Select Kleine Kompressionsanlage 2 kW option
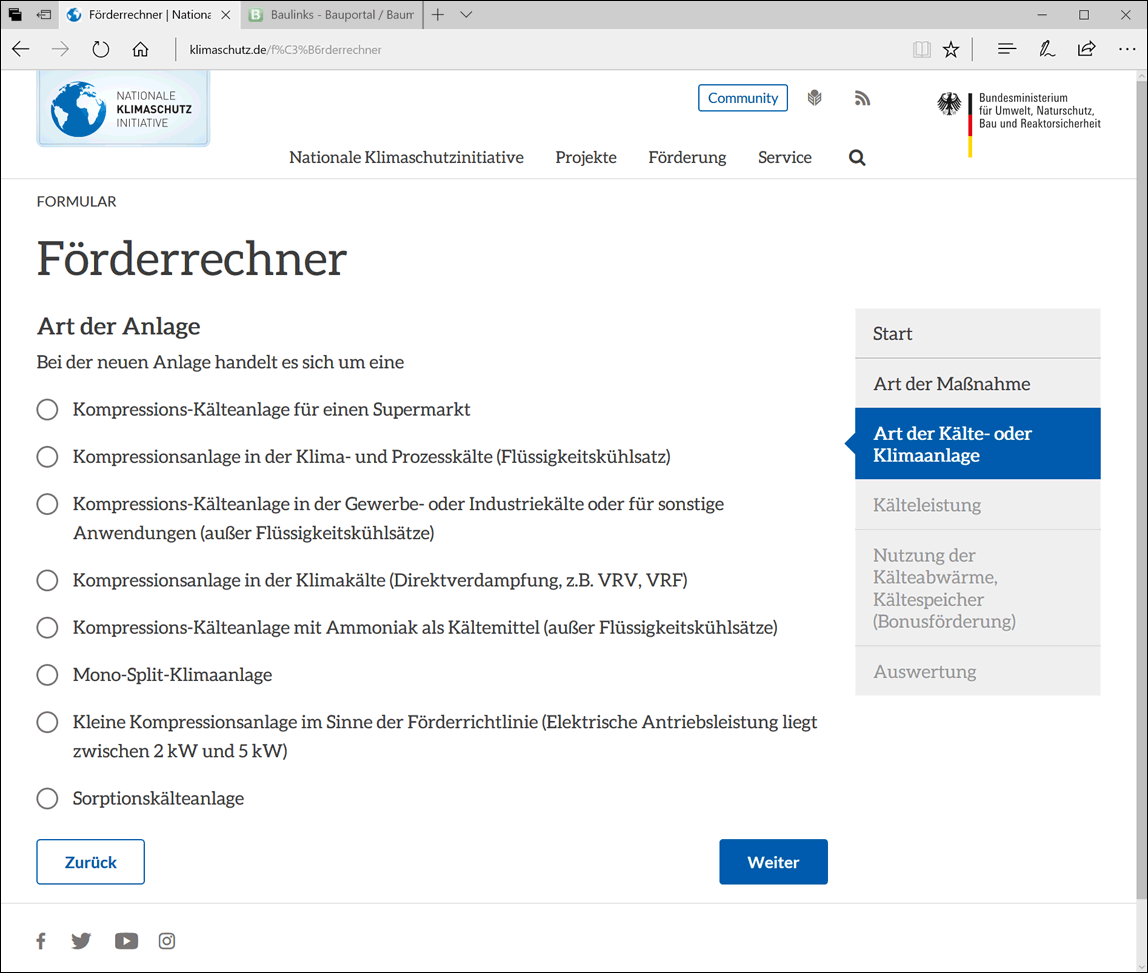This screenshot has height=973, width=1148. 48,722
